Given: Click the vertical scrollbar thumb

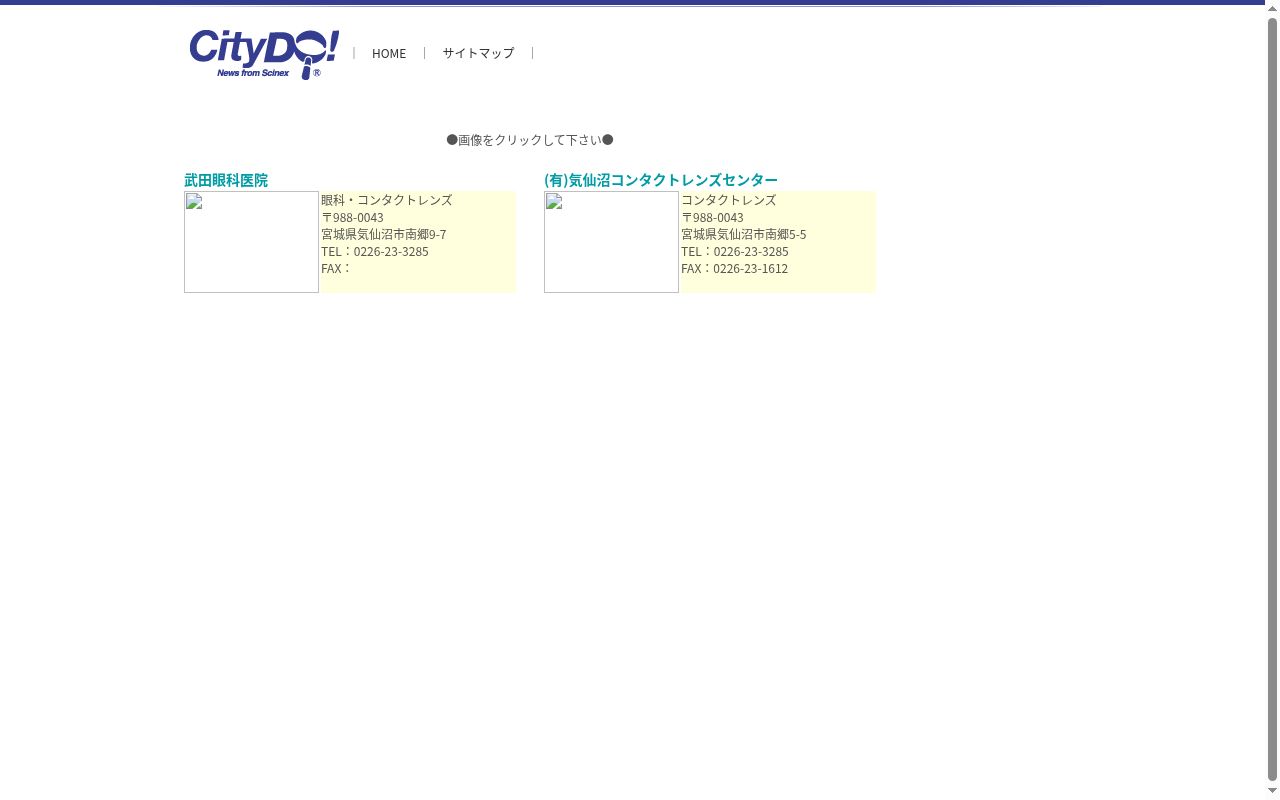Looking at the screenshot, I should (x=1272, y=400).
